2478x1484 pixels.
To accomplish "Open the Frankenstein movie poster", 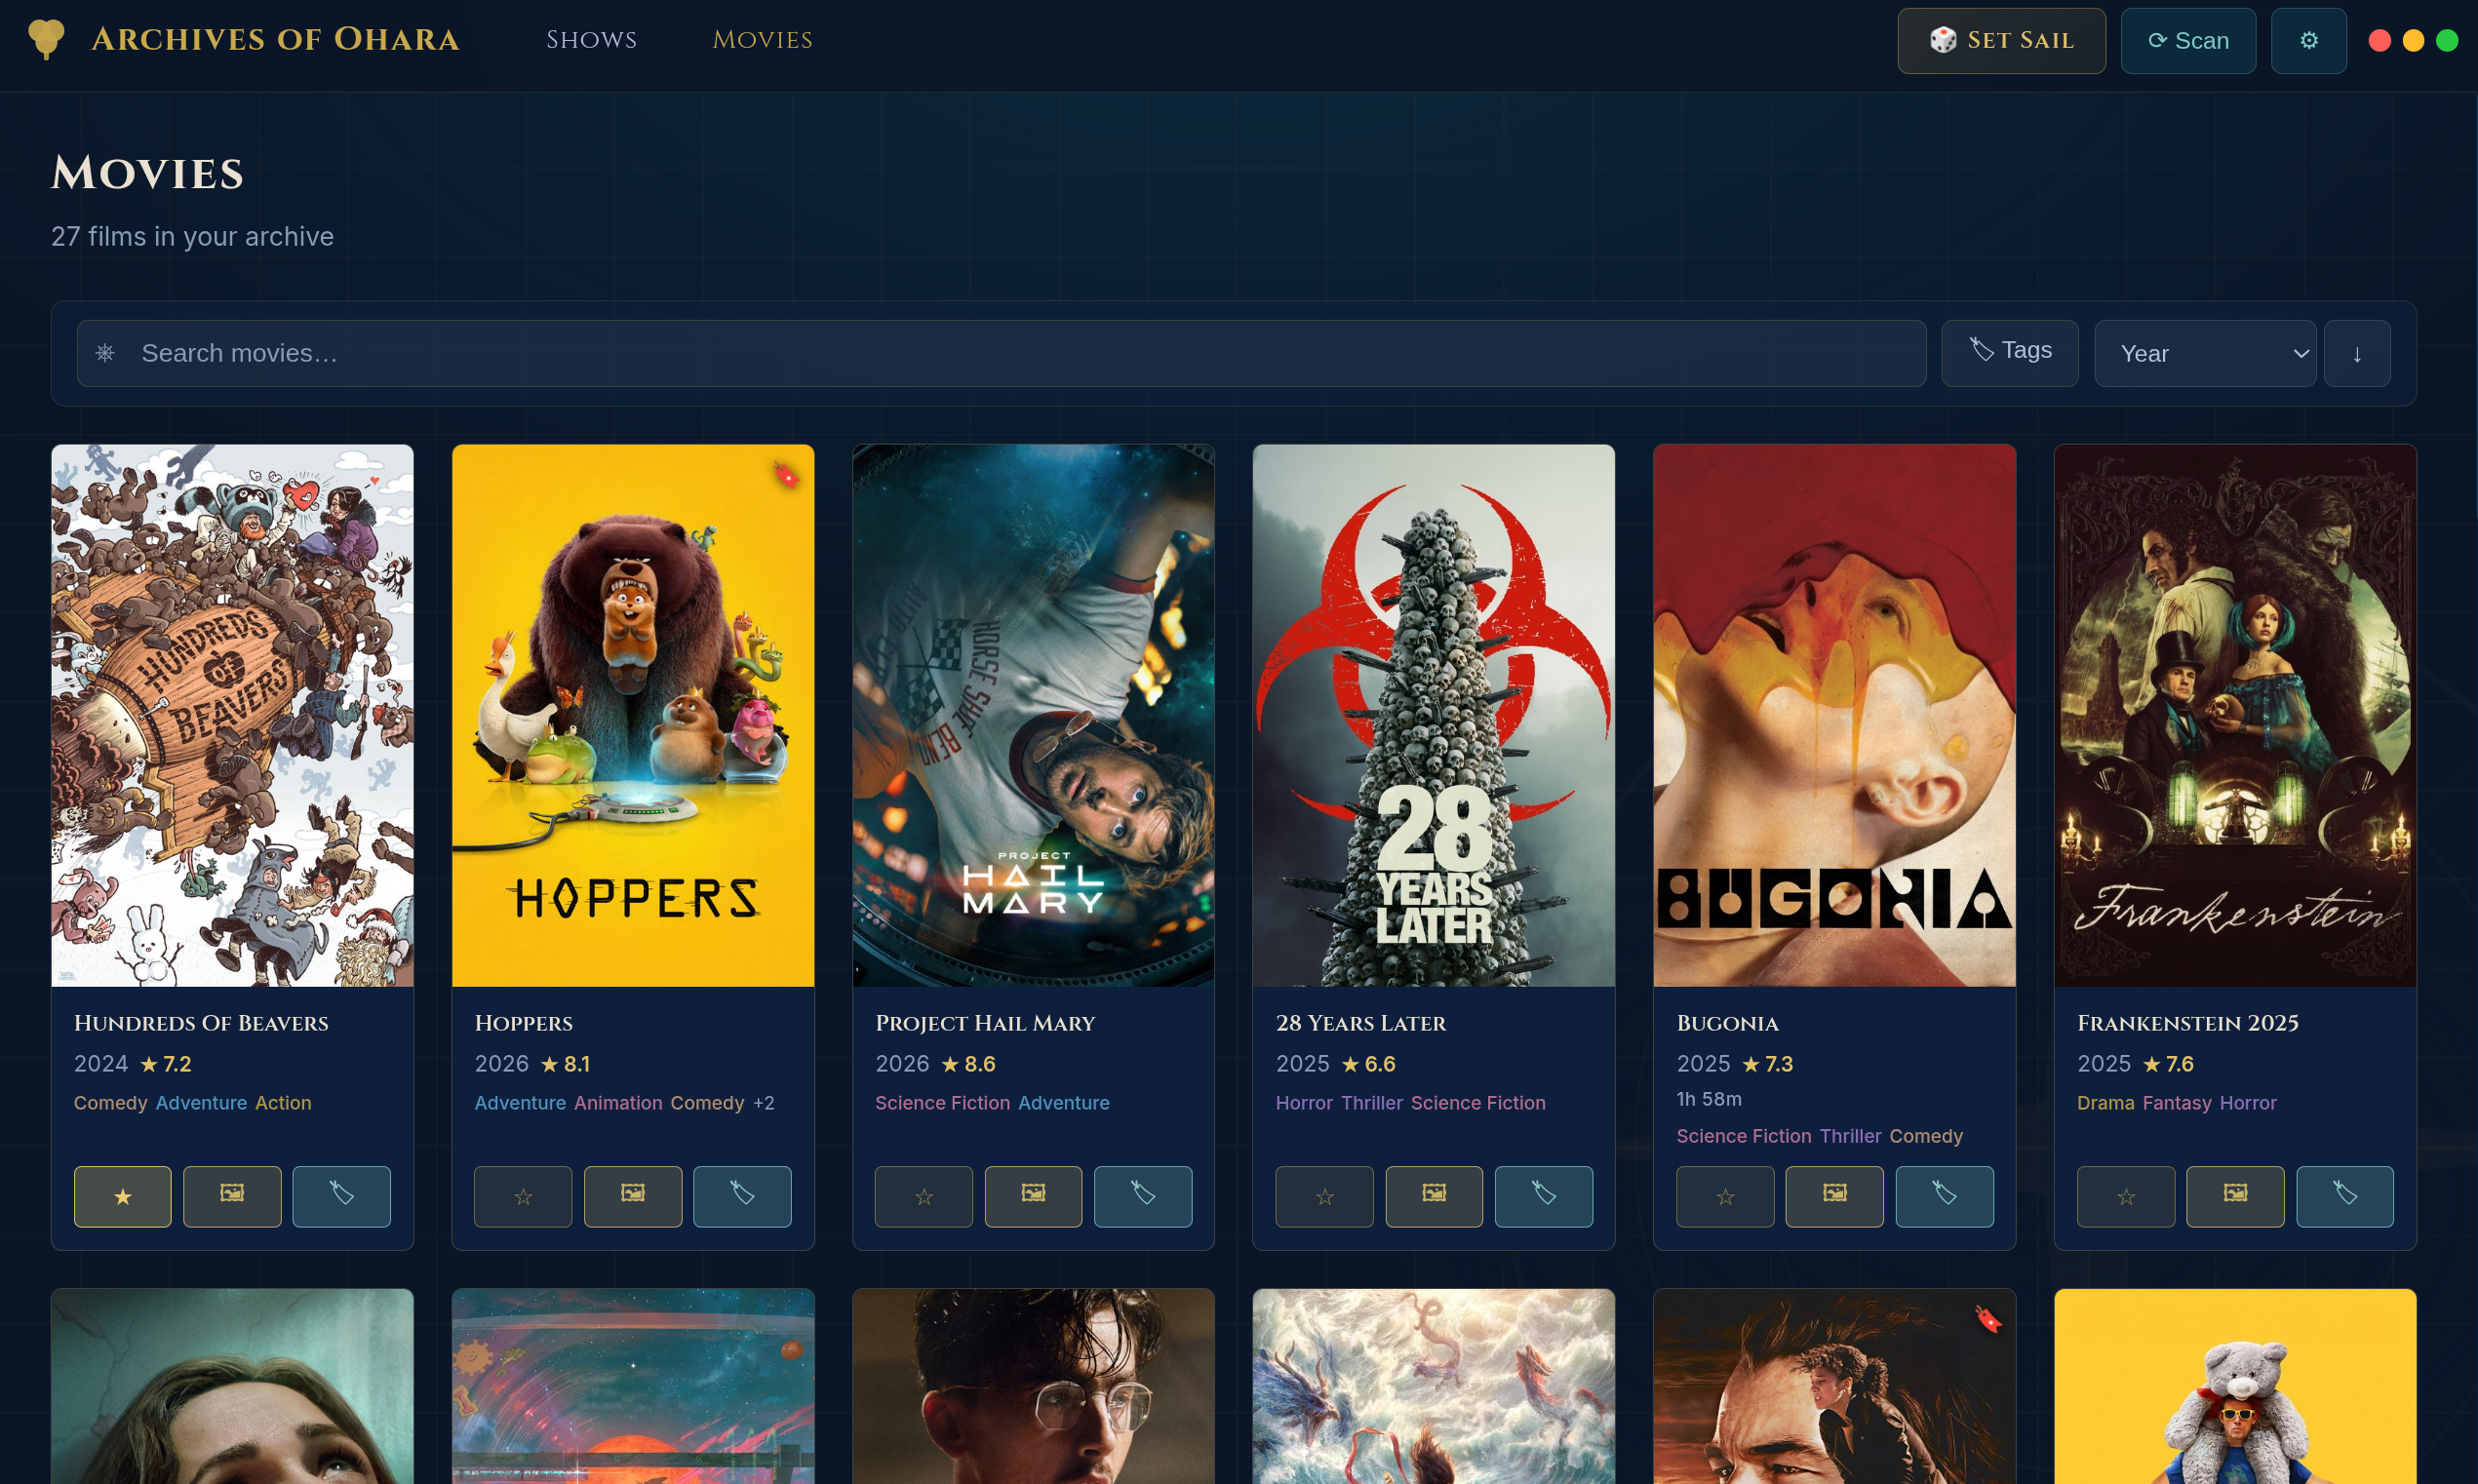I will (x=2235, y=715).
